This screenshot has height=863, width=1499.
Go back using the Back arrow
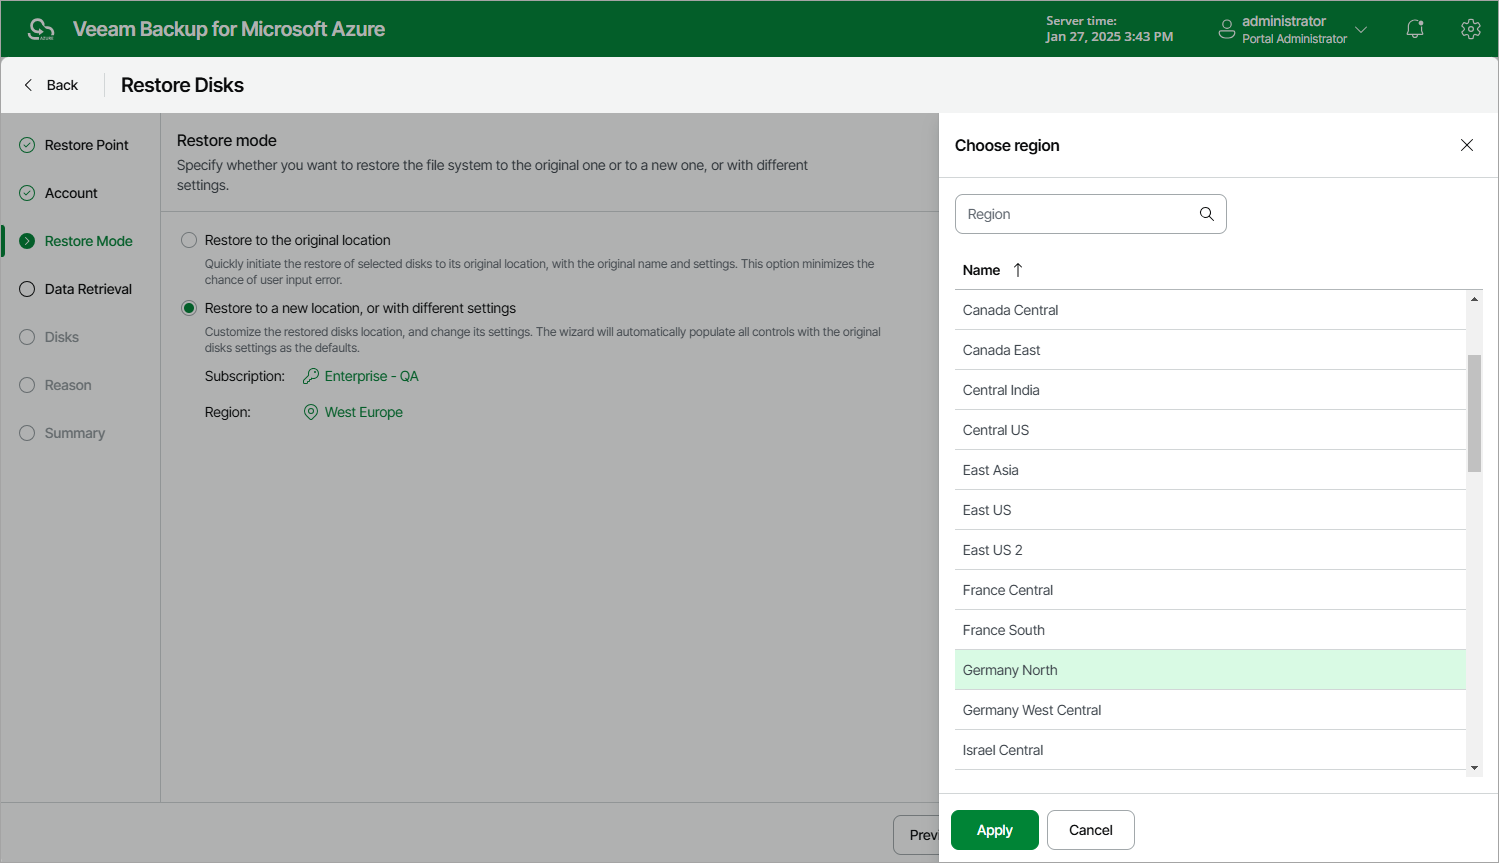click(50, 85)
